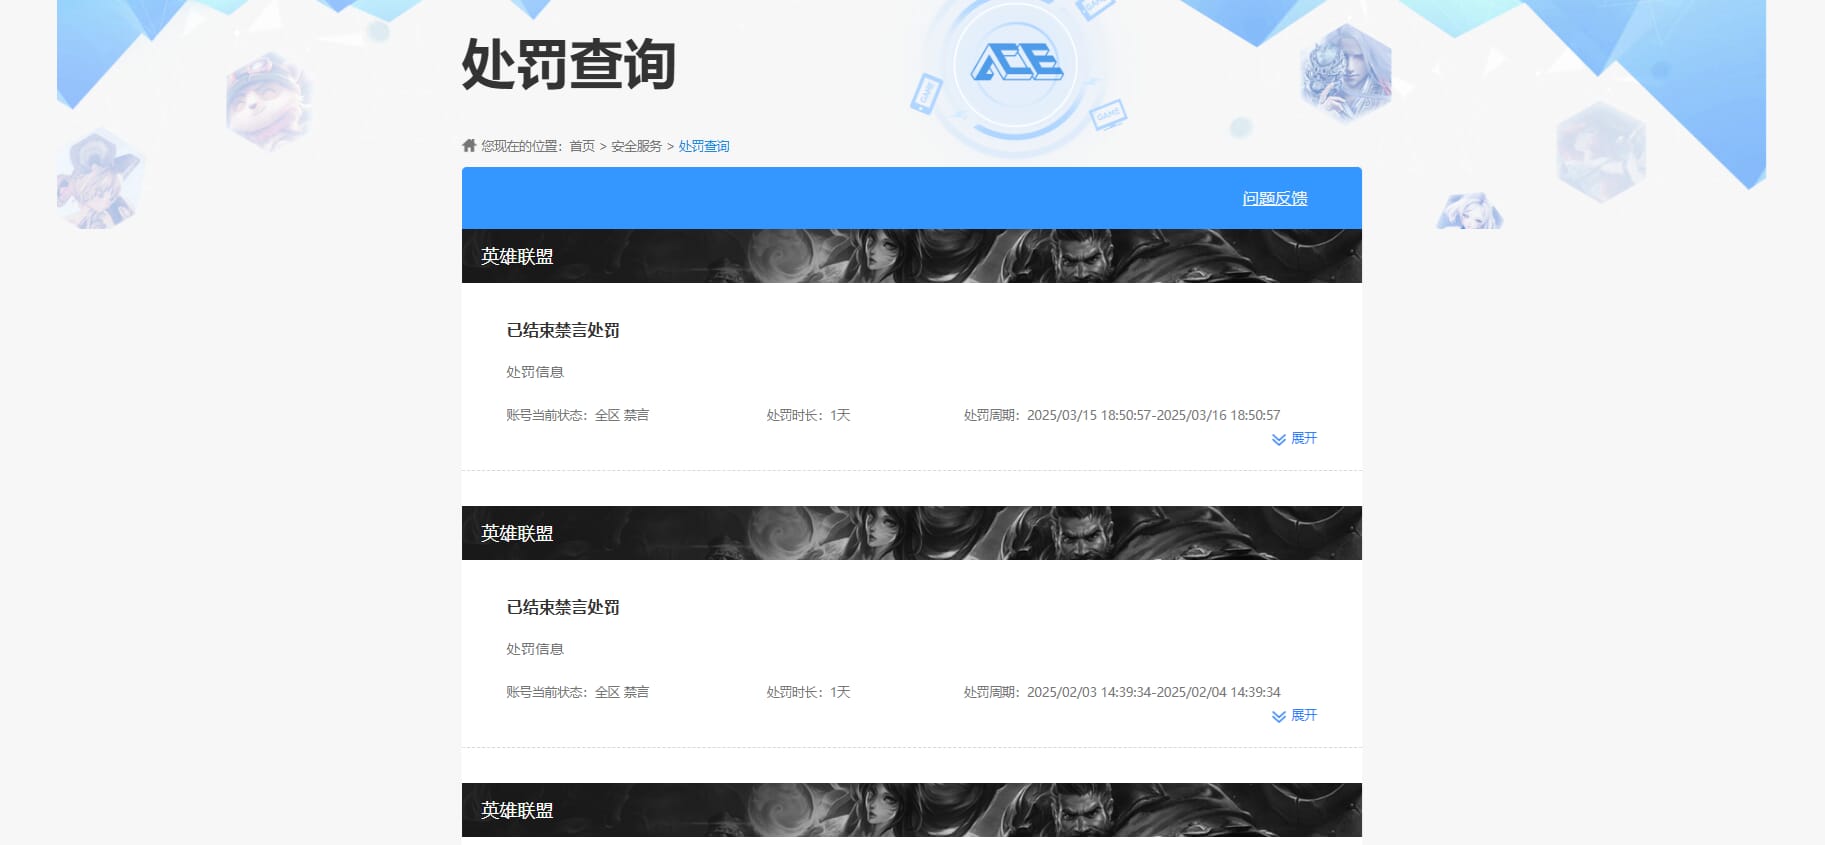Viewport: 1825px width, 845px height.
Task: Click second 英雄联盟 banner header
Action: (x=912, y=533)
